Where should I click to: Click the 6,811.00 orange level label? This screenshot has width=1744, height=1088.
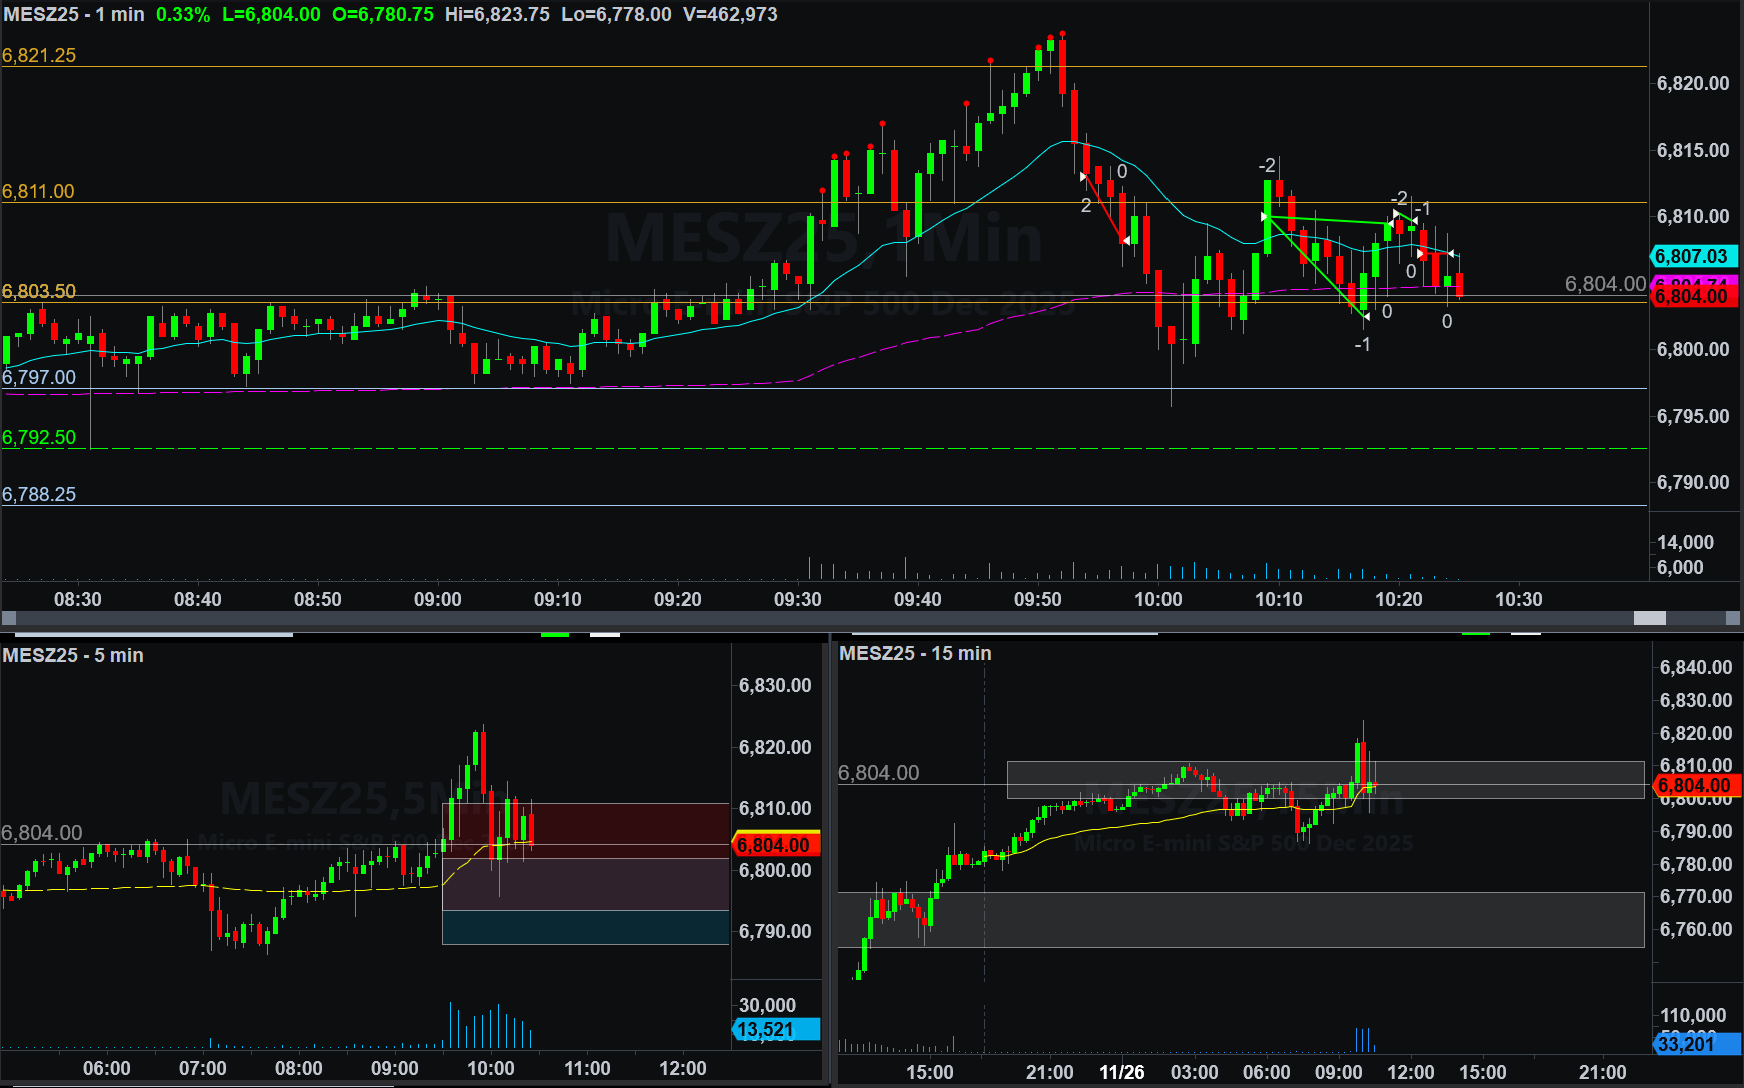click(x=38, y=191)
